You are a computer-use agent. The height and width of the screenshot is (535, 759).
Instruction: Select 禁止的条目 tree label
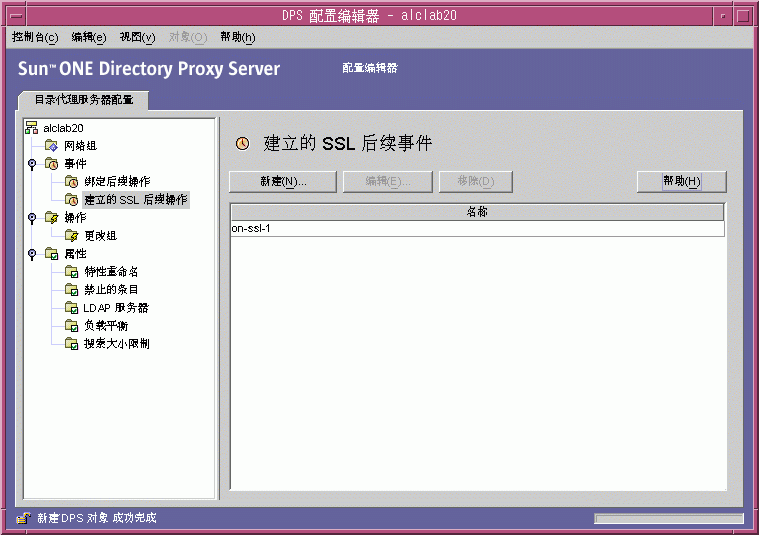(111, 290)
